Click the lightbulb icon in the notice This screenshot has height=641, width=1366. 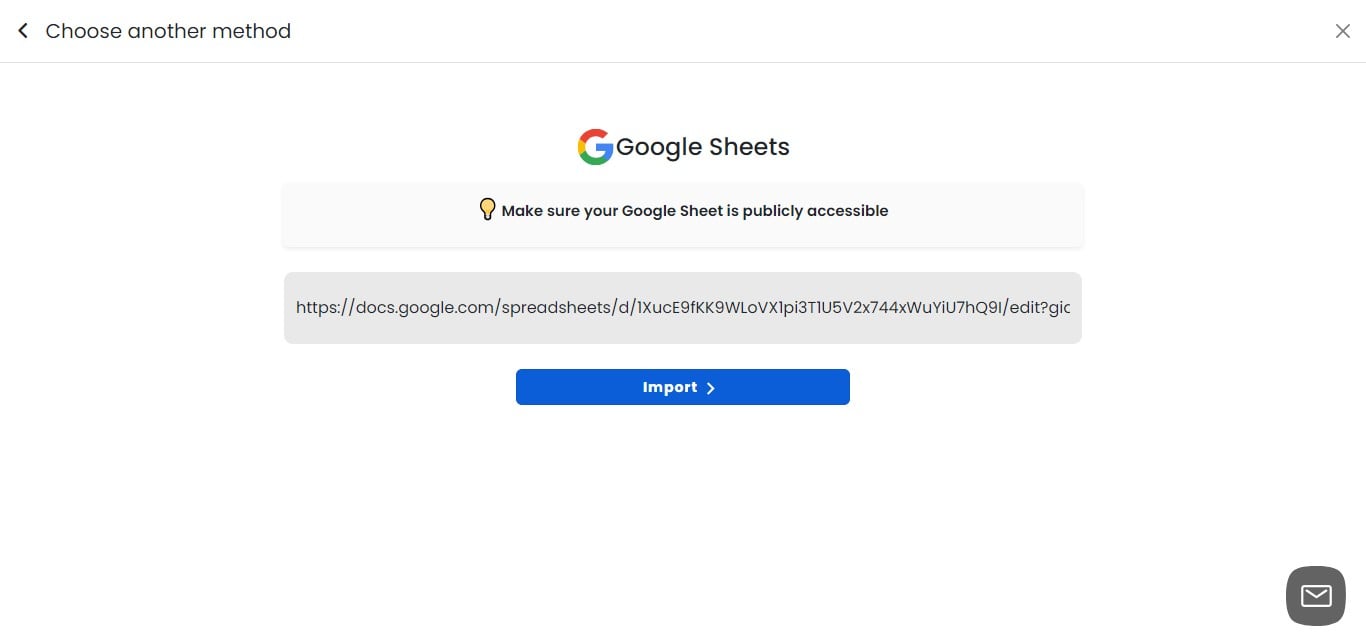coord(487,209)
